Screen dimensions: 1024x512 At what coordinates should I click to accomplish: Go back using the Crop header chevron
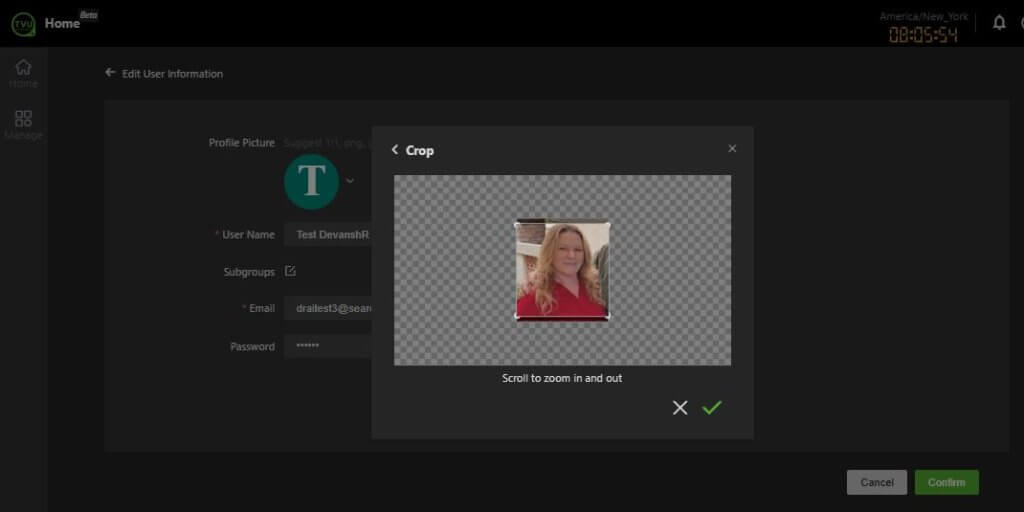pyautogui.click(x=395, y=150)
